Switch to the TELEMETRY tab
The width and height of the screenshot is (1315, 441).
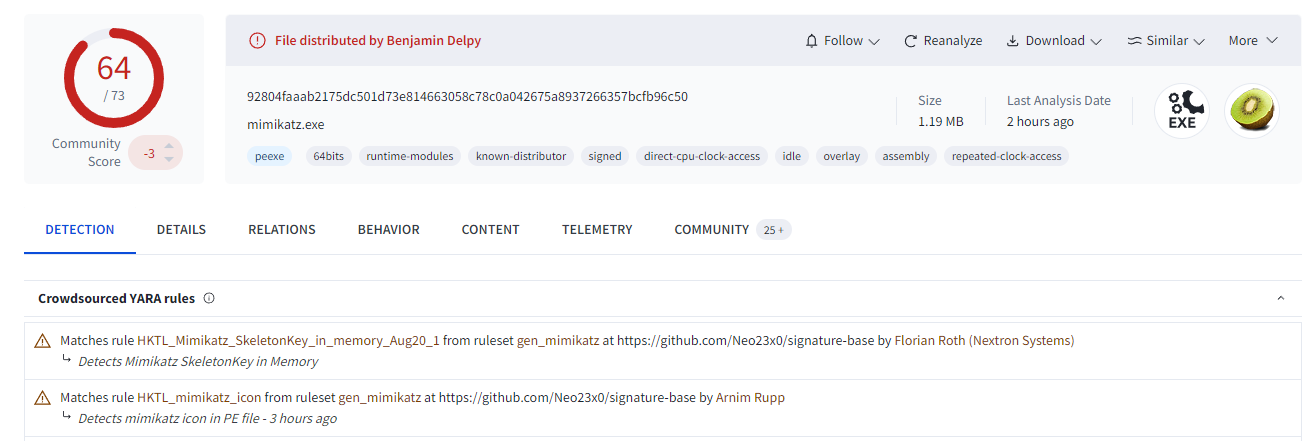597,229
